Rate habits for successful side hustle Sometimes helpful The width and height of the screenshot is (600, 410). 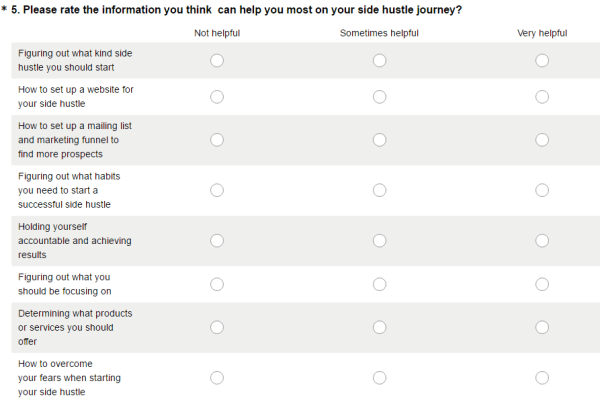[x=380, y=190]
